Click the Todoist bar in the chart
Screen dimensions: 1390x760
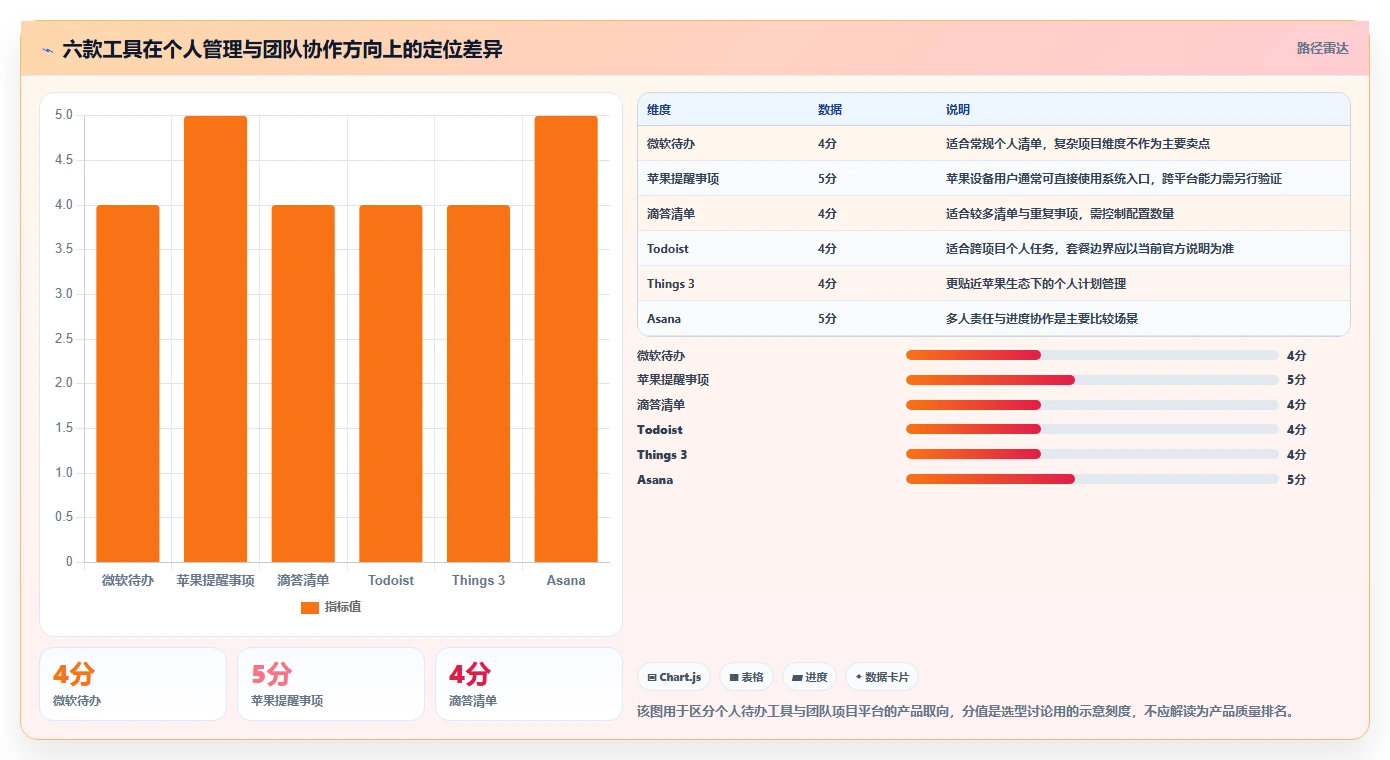(391, 384)
